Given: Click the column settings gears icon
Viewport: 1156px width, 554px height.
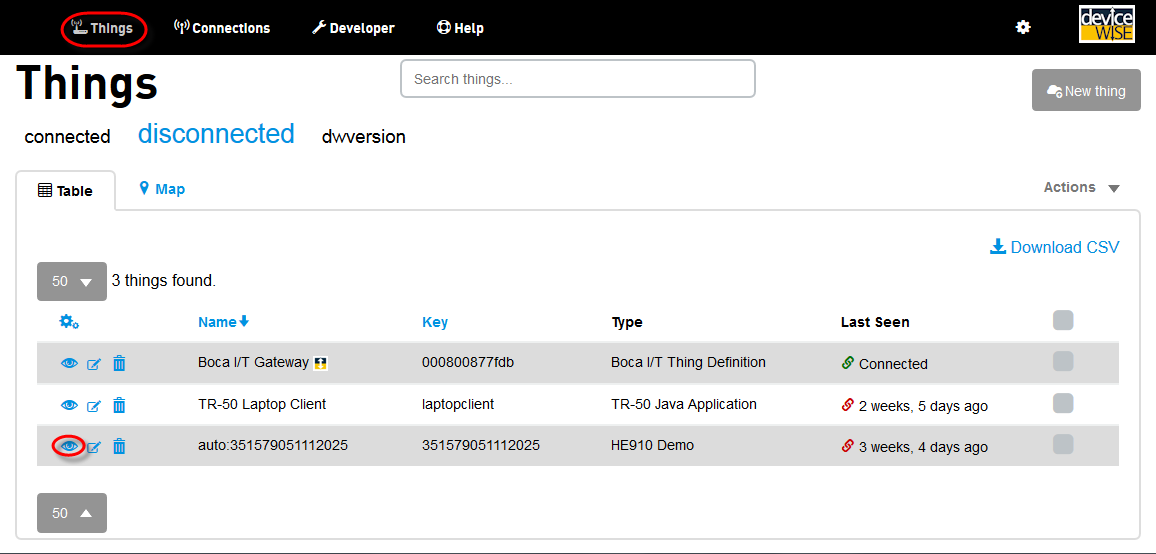Looking at the screenshot, I should [69, 322].
